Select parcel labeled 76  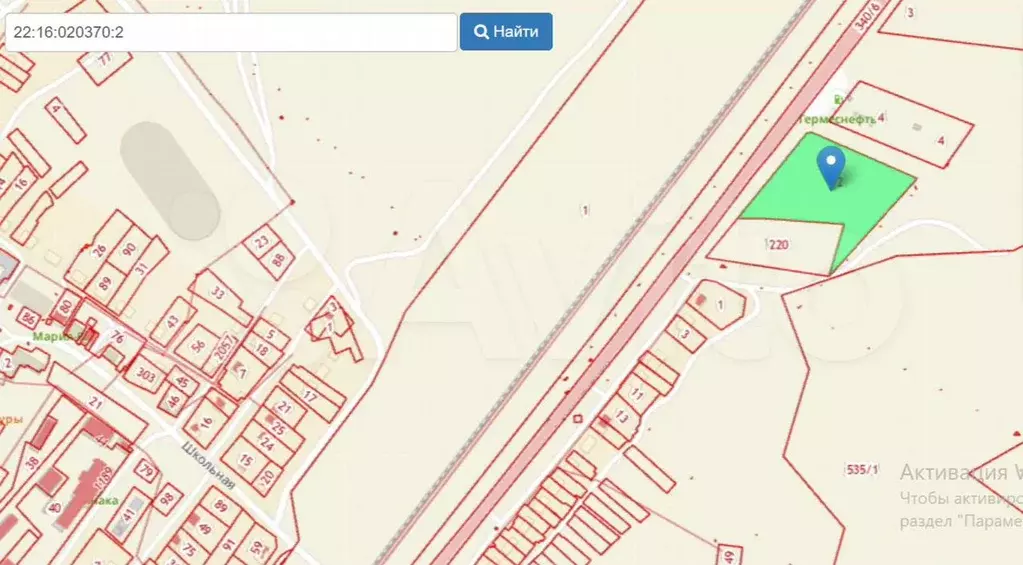pyautogui.click(x=118, y=337)
